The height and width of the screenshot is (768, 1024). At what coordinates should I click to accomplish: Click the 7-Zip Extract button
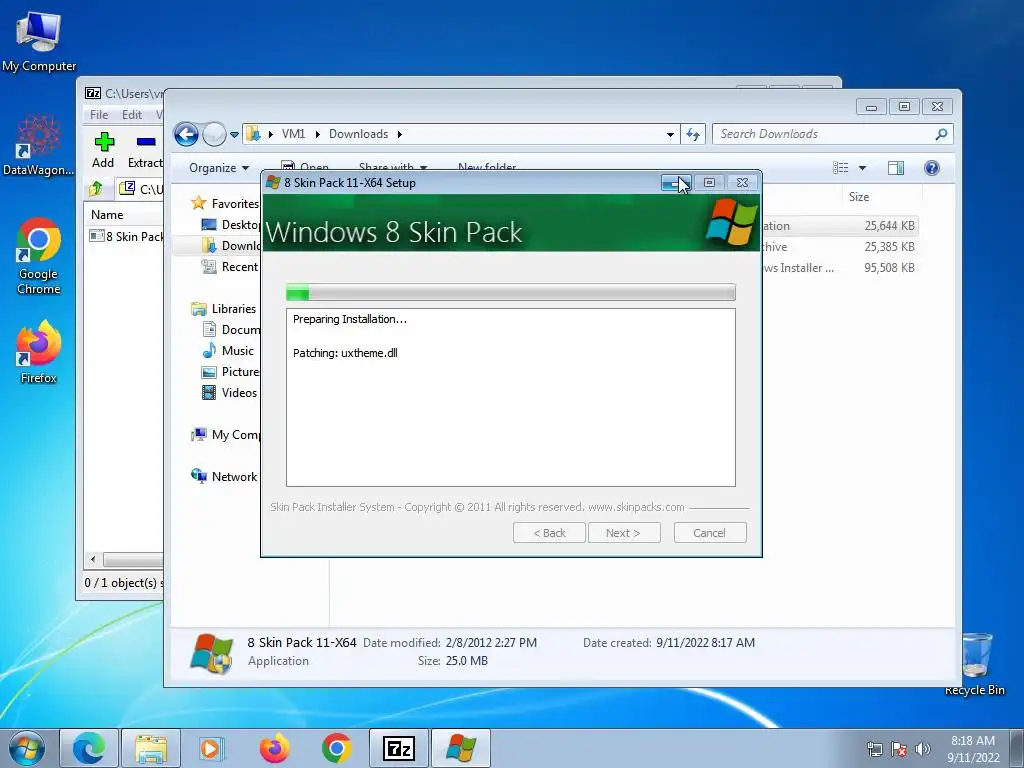pos(145,150)
